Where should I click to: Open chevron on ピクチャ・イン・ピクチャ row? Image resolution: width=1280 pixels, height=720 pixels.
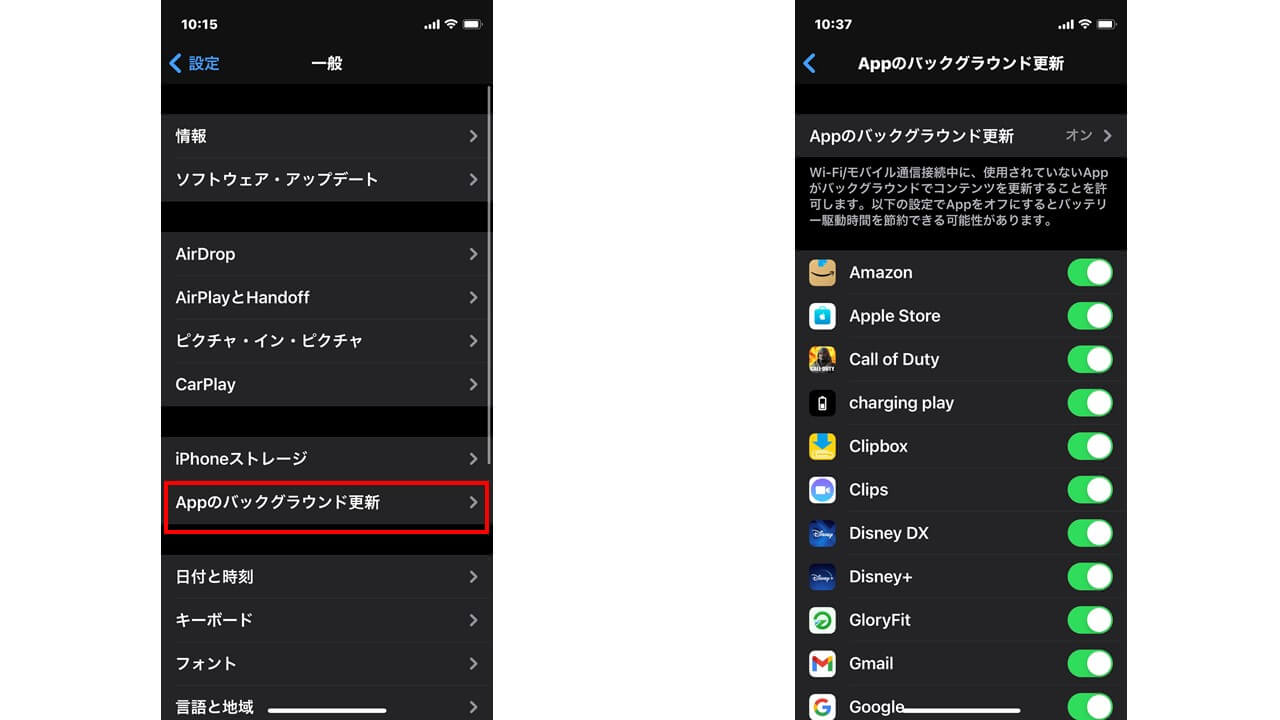(473, 341)
